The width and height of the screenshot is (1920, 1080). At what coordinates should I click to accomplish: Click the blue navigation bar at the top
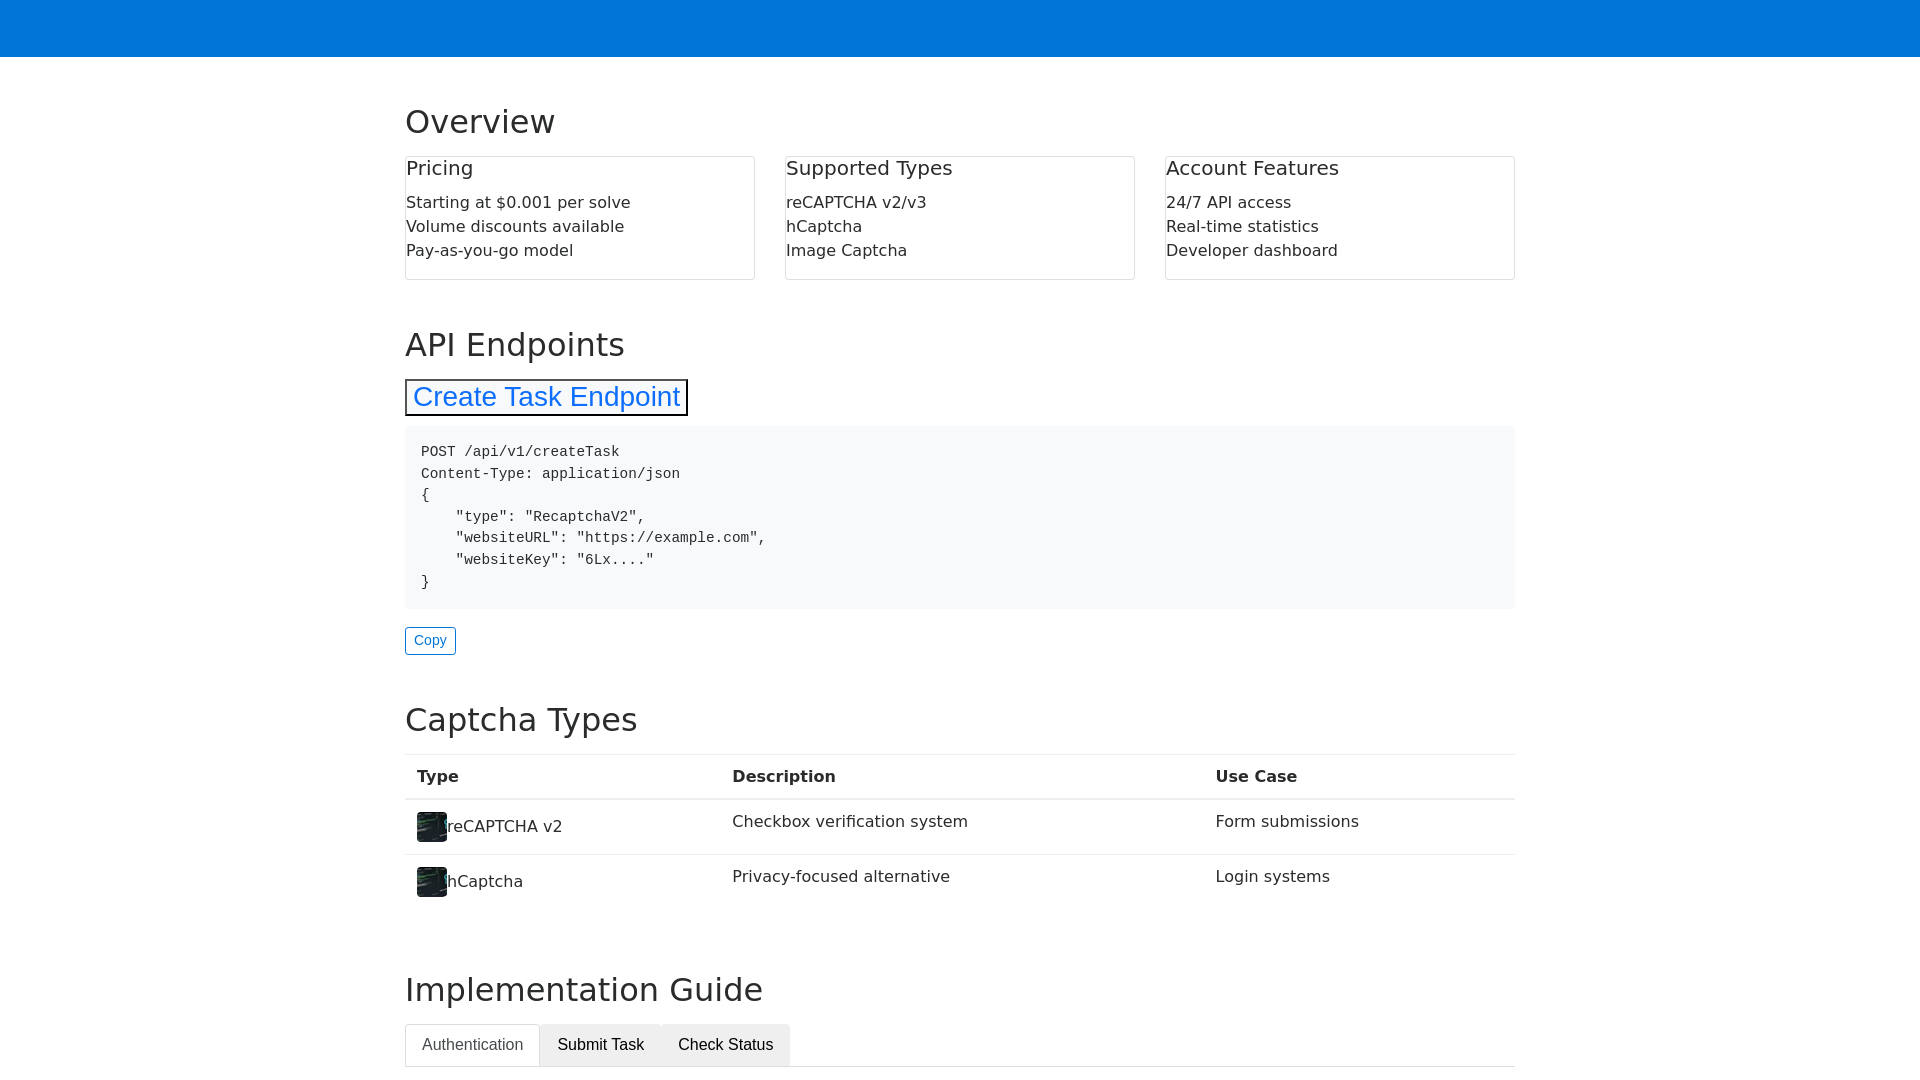point(960,28)
